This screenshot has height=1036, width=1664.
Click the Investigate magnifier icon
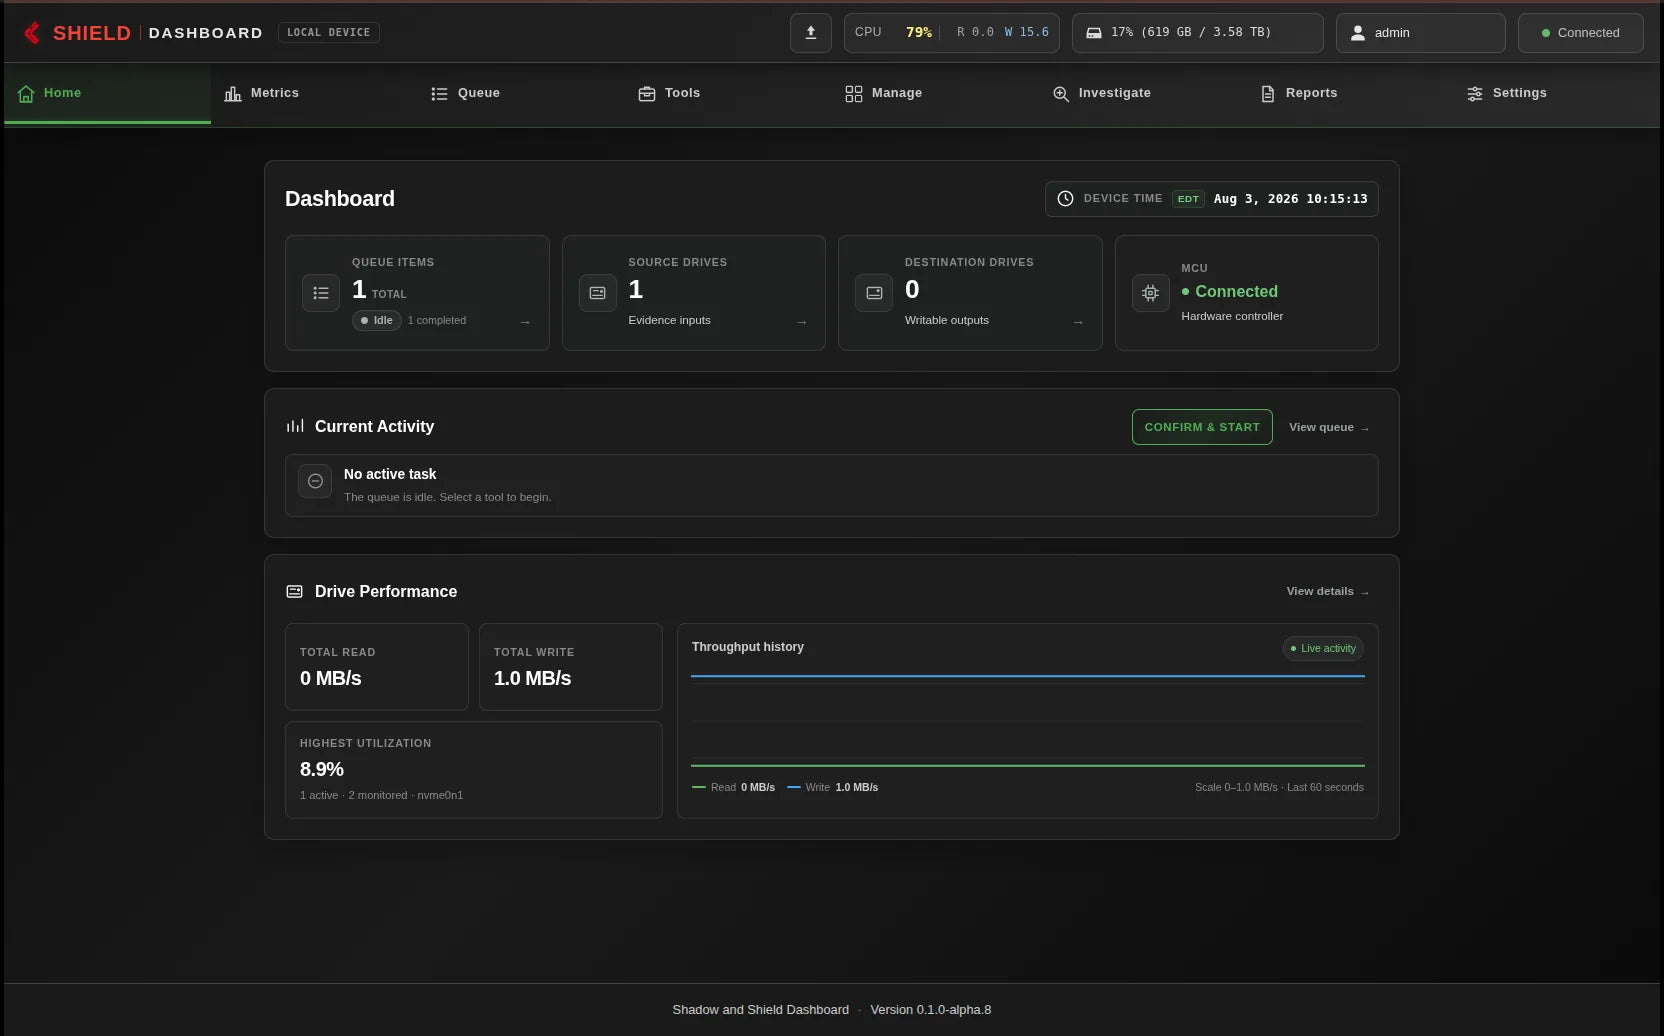pyautogui.click(x=1061, y=94)
